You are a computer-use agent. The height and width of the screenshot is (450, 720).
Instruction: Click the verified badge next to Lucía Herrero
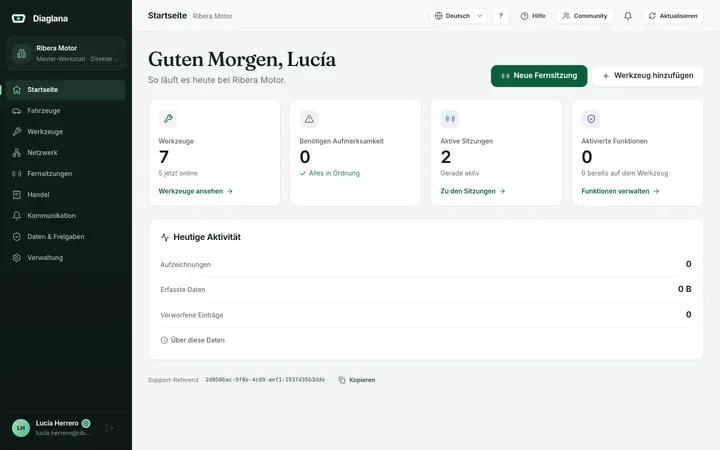click(86, 423)
